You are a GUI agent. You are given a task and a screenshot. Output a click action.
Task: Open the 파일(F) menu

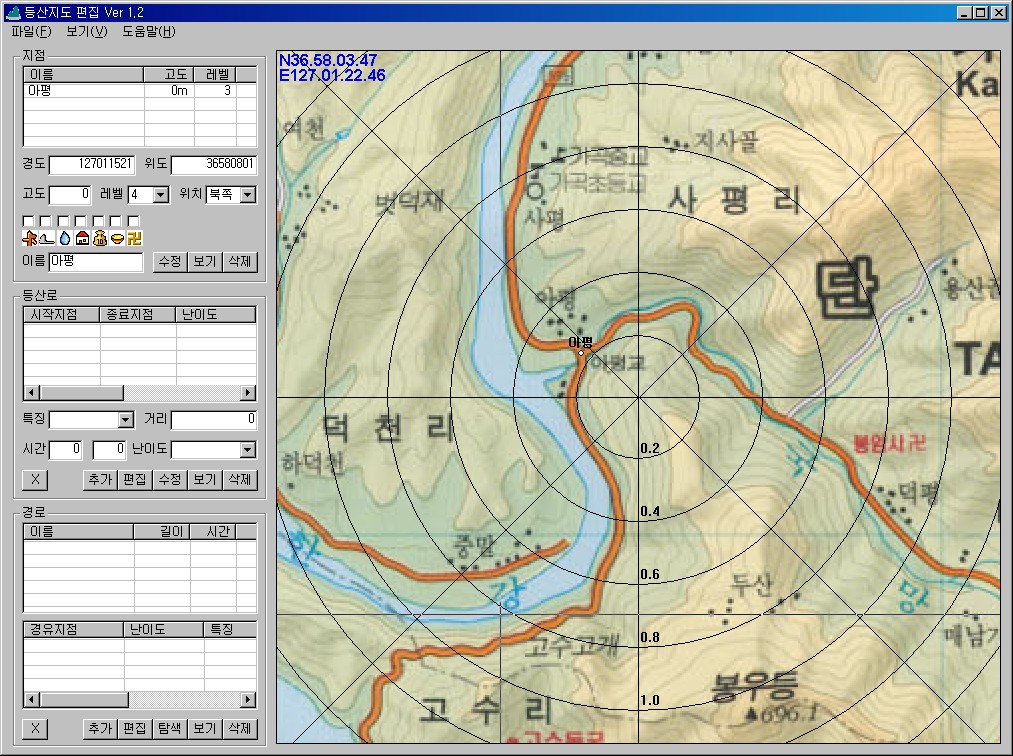[x=31, y=31]
